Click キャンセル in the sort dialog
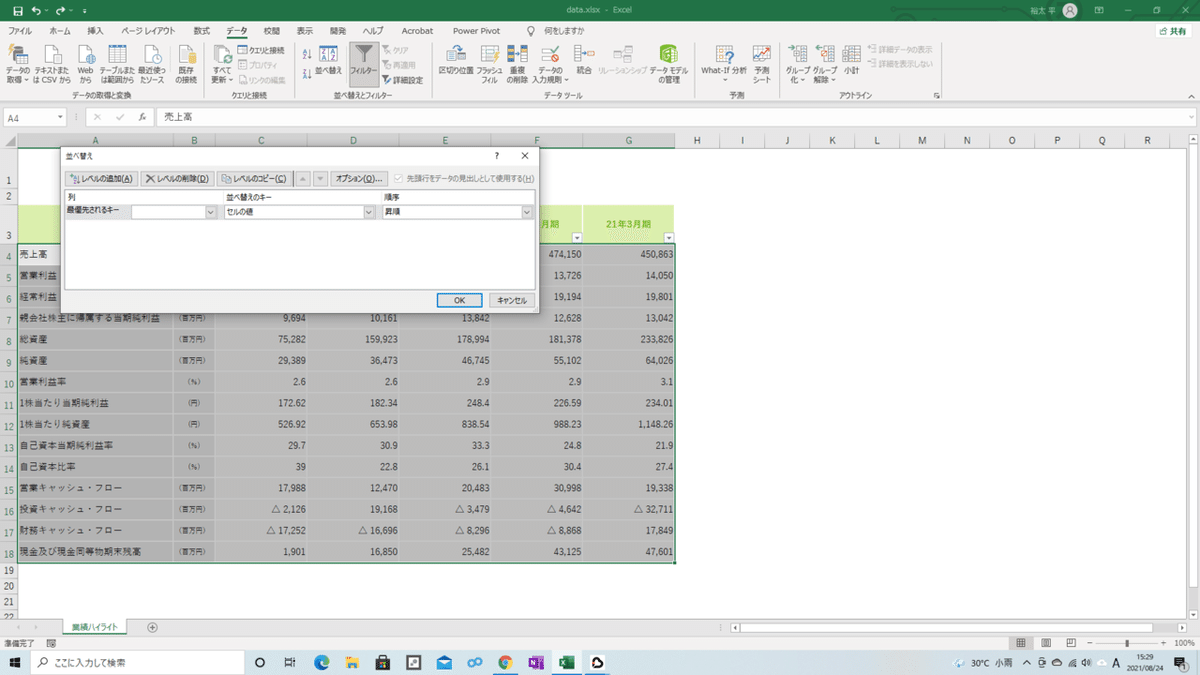1200x675 pixels. click(512, 300)
